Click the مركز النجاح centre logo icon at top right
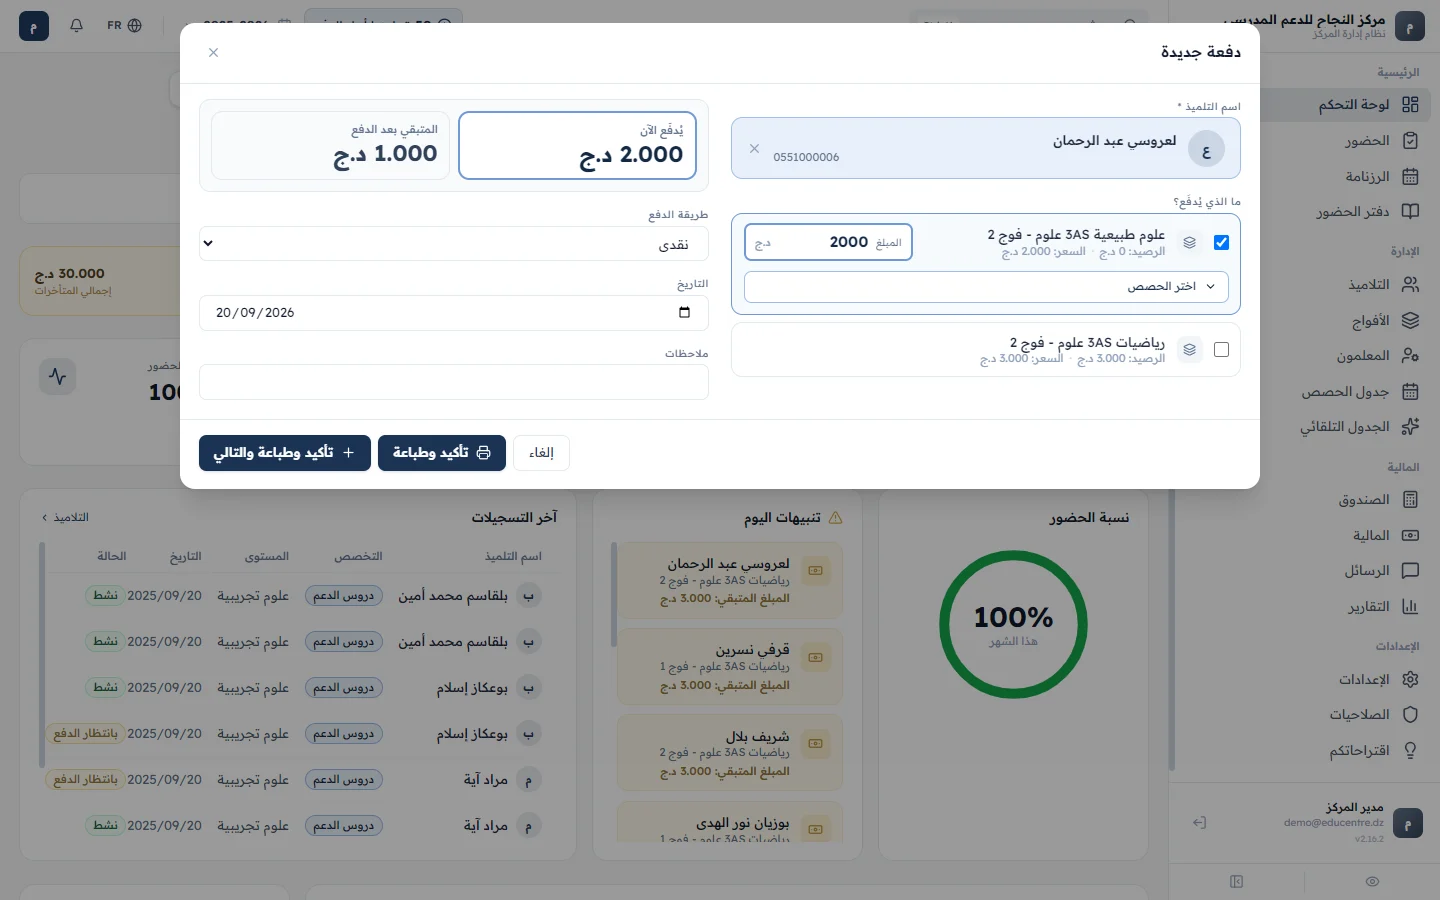This screenshot has width=1440, height=900. pos(1409,27)
